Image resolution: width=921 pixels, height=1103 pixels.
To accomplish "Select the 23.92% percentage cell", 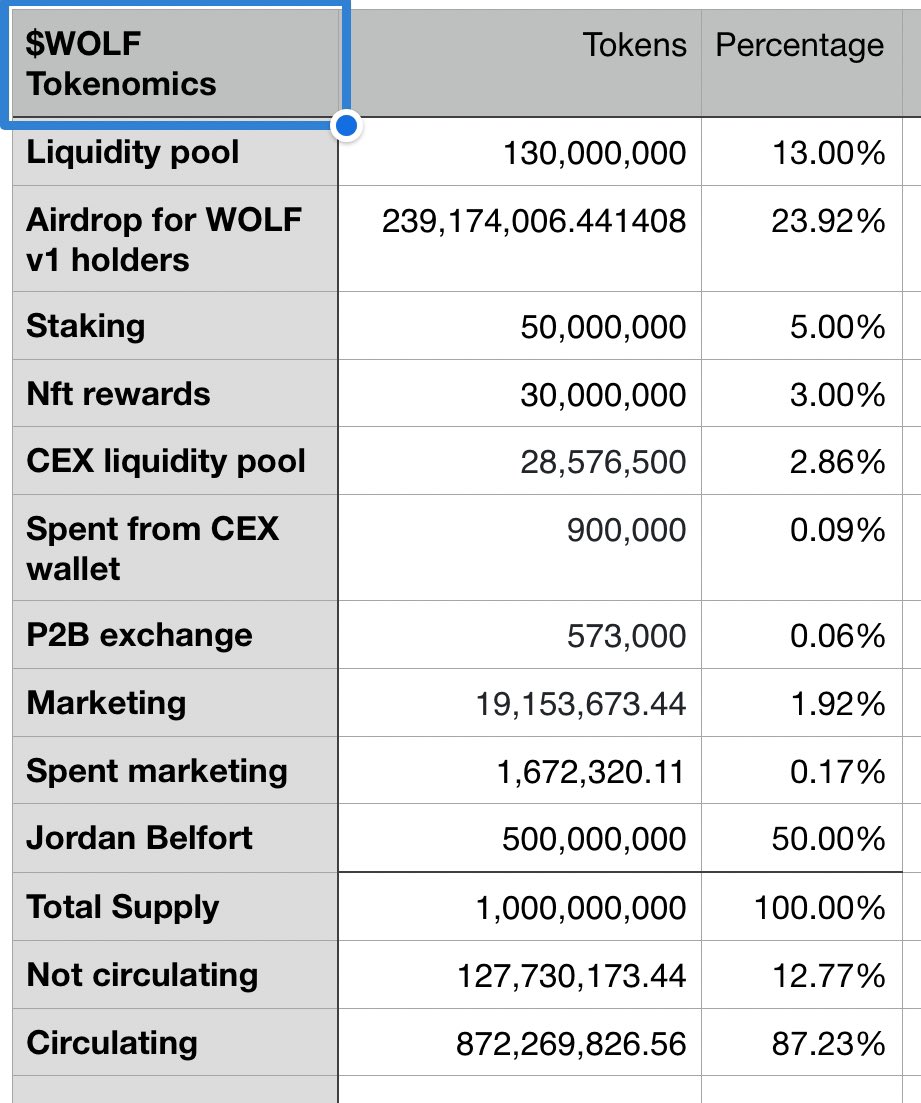I will tap(801, 239).
